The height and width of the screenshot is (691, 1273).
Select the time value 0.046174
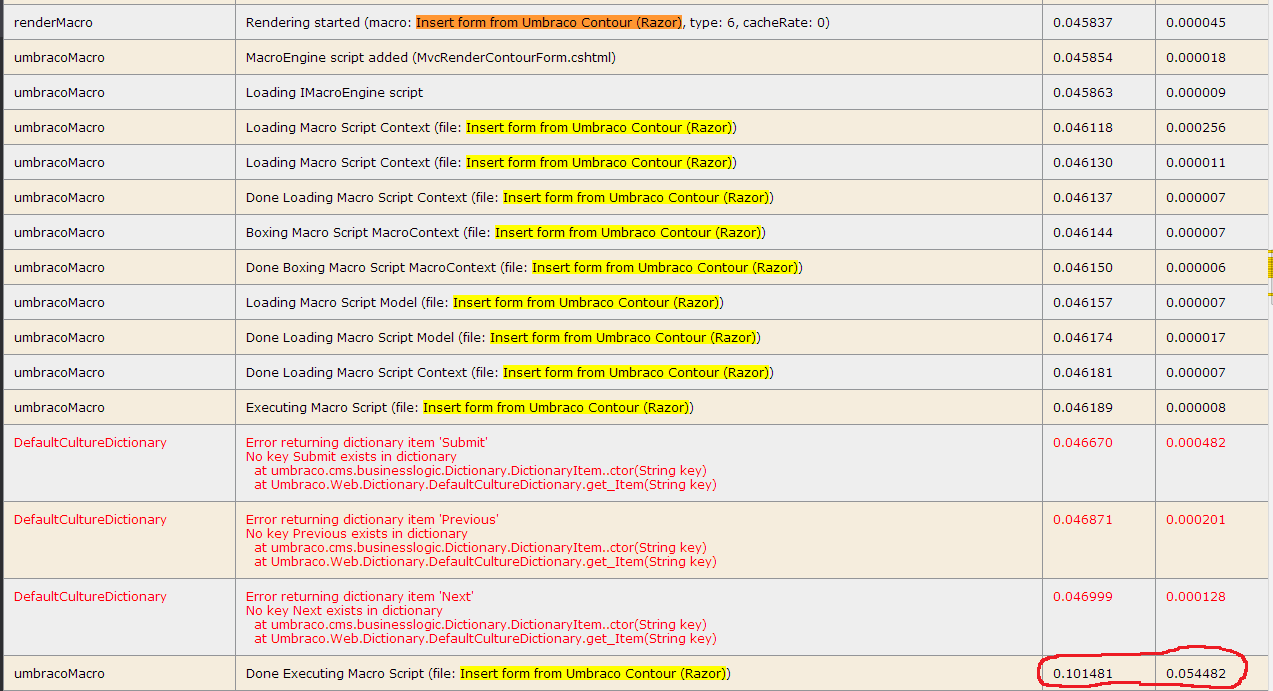pyautogui.click(x=1083, y=337)
